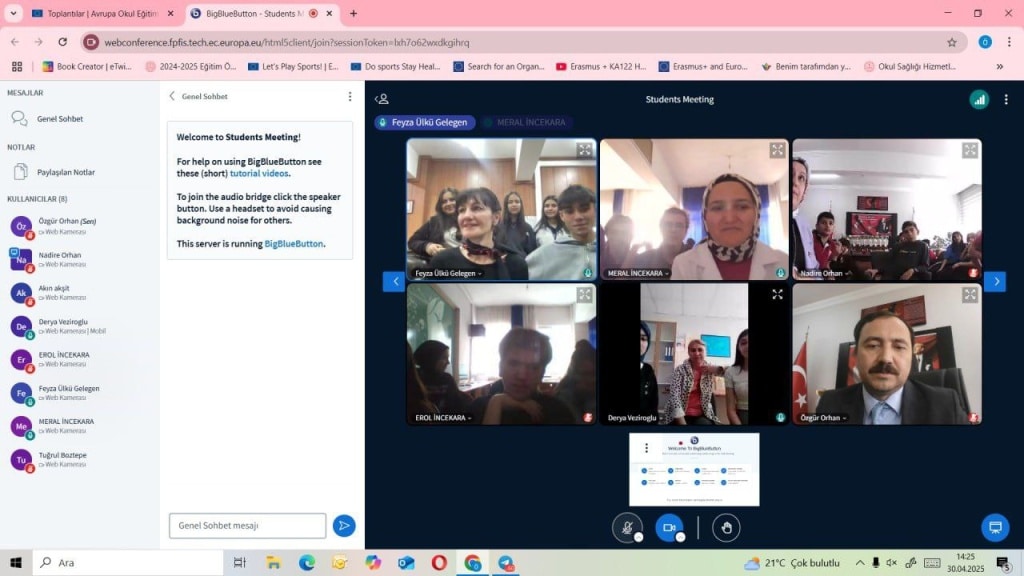Toggle webcam sharing button

(669, 527)
